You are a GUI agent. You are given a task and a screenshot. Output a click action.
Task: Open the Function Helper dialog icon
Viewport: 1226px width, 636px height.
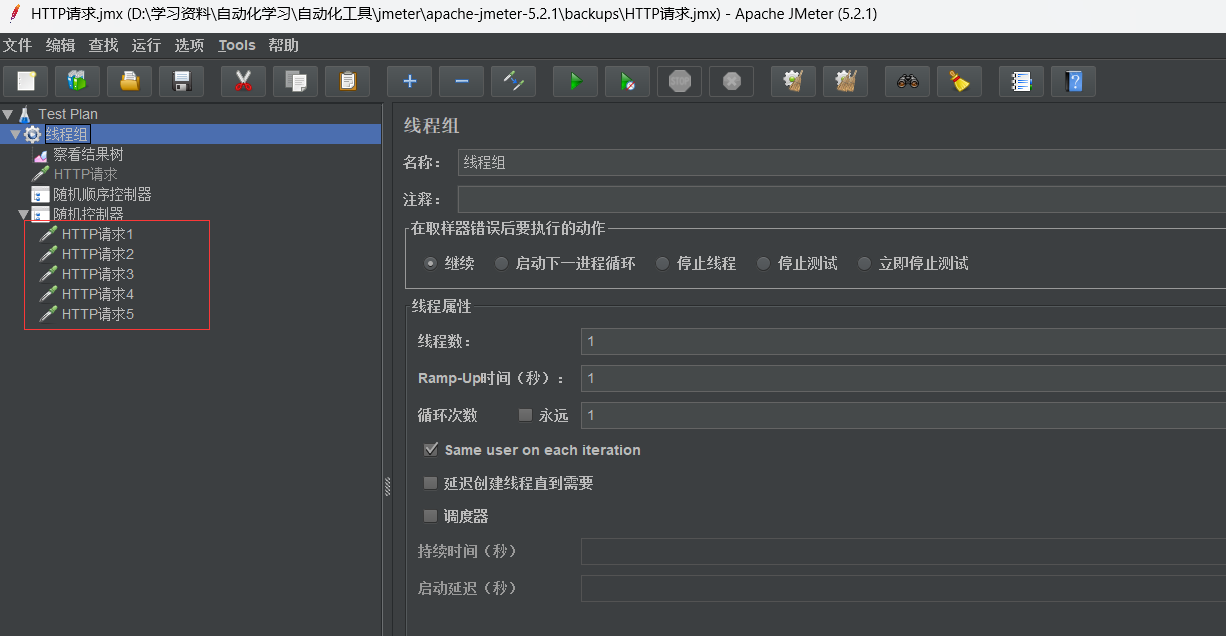click(x=1021, y=81)
